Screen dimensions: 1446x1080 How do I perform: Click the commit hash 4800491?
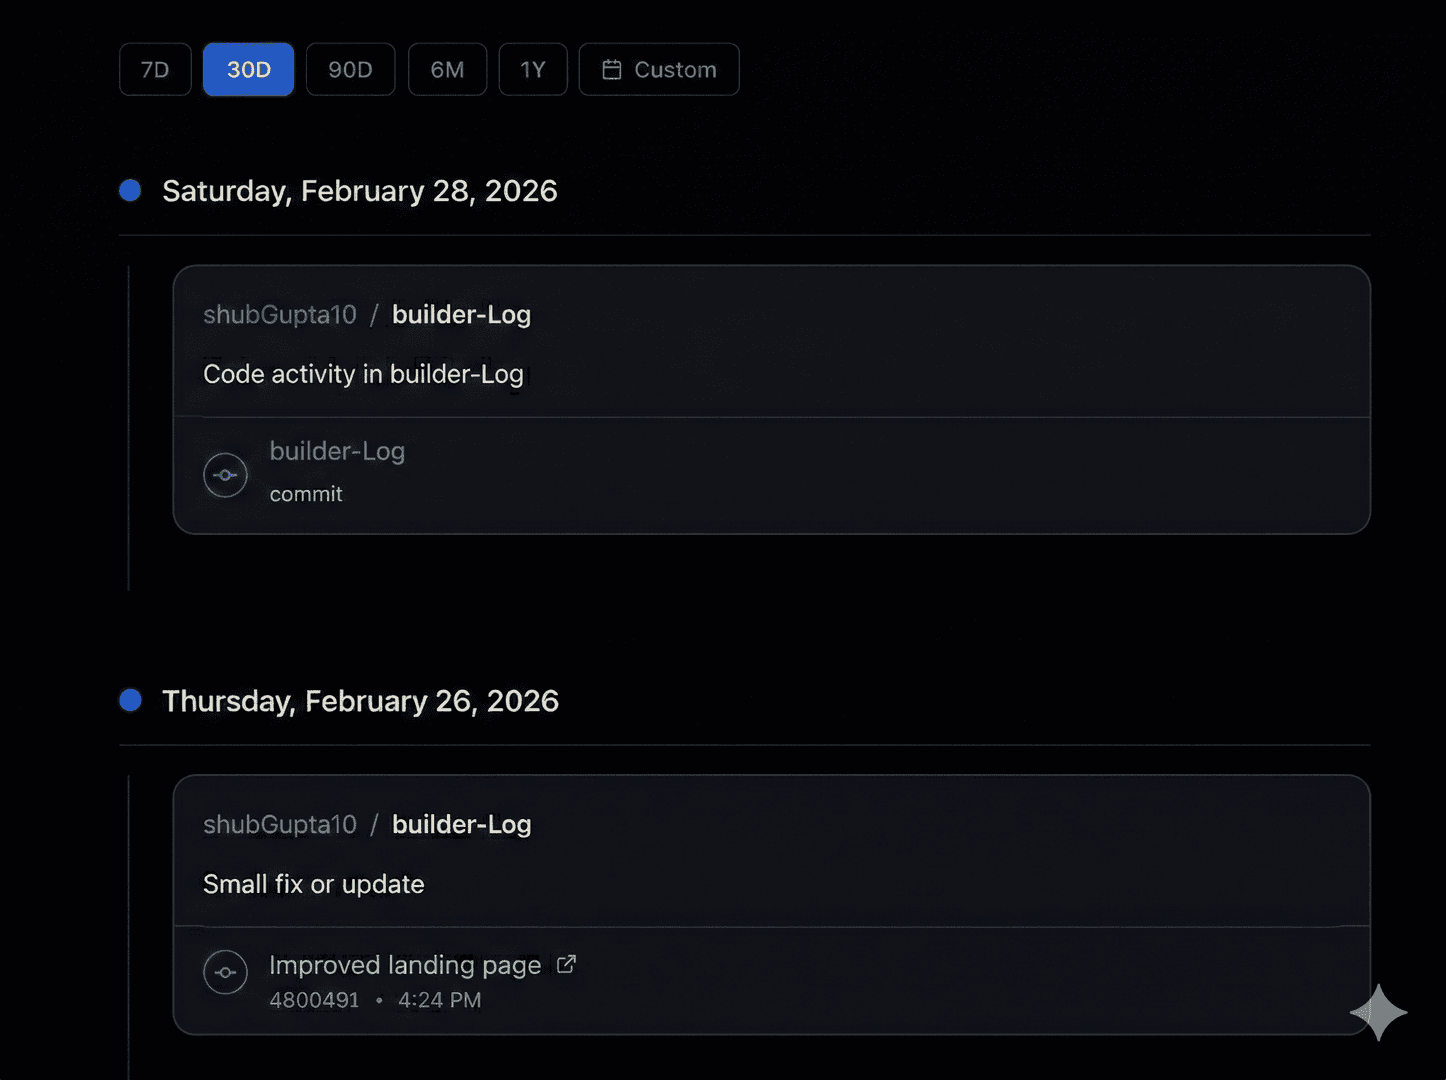pyautogui.click(x=313, y=999)
